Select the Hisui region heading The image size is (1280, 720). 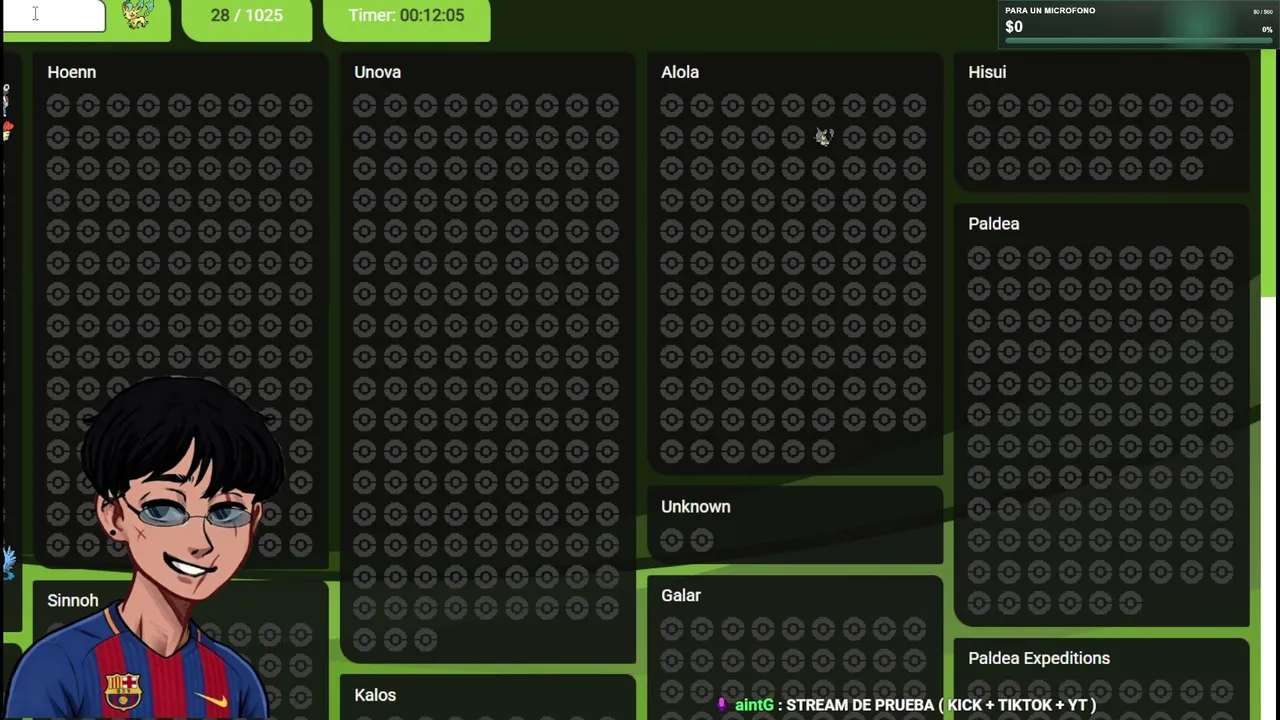coord(987,72)
